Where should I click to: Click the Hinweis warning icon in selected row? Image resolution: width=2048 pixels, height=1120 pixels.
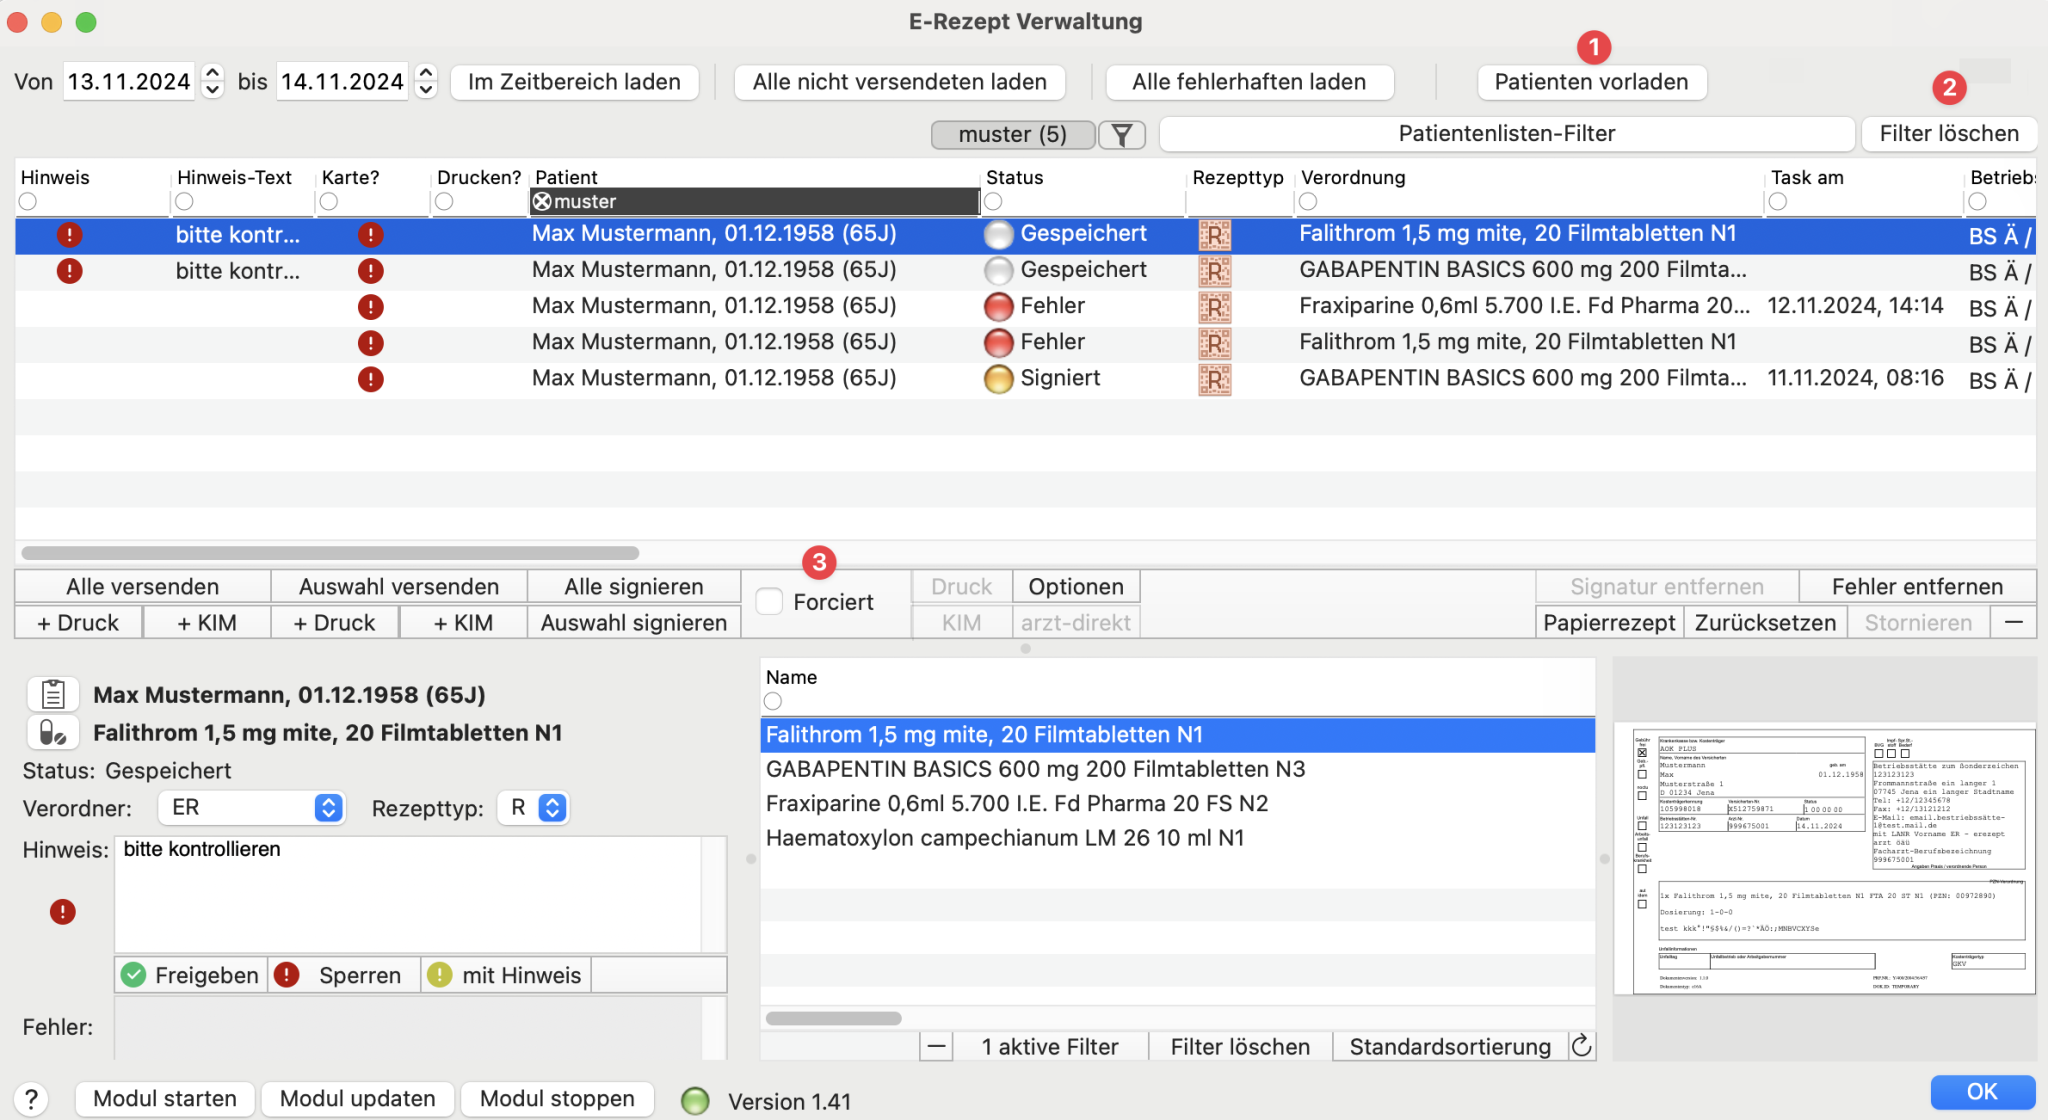point(69,235)
